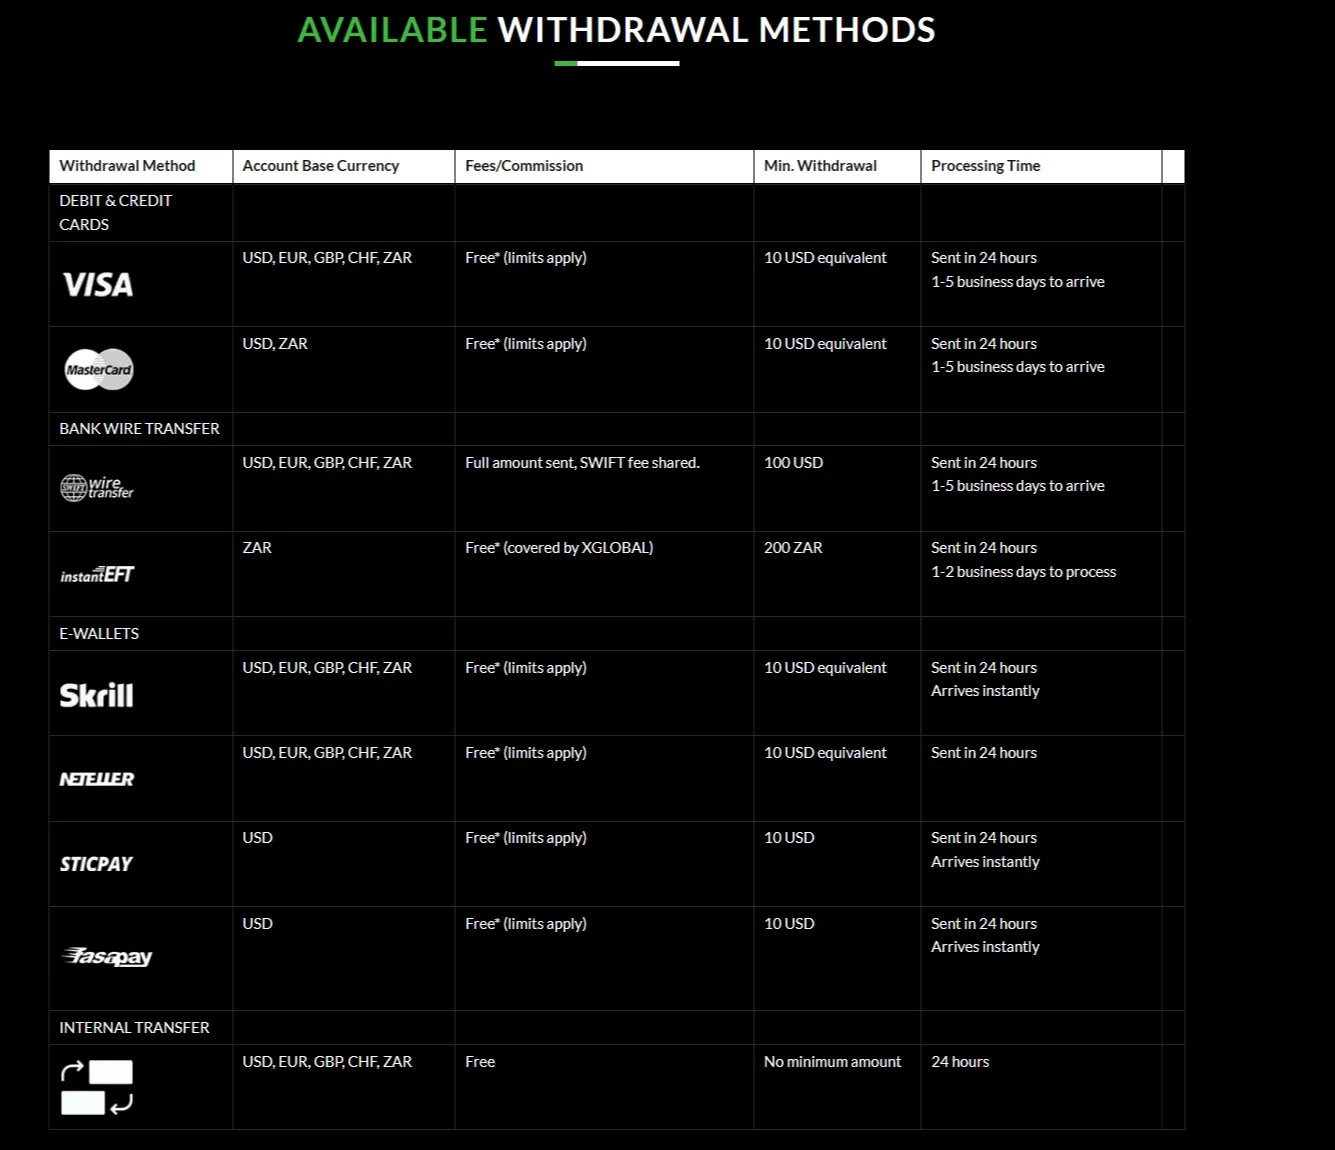Click the DEBIT & CREDIT CARDS section label
The image size is (1335, 1150).
pyautogui.click(x=115, y=212)
